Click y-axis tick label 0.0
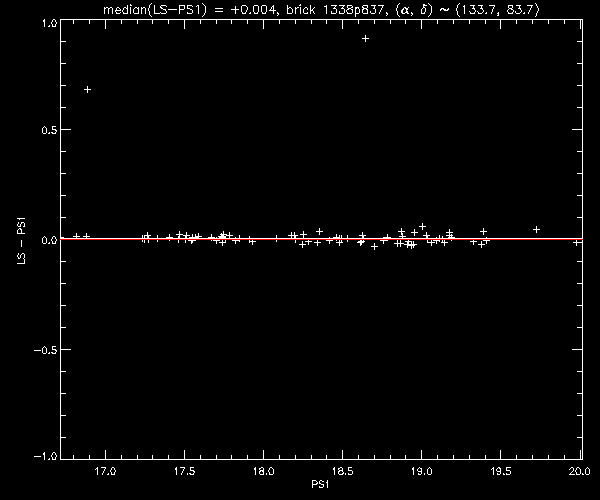The image size is (600, 500). (x=49, y=240)
